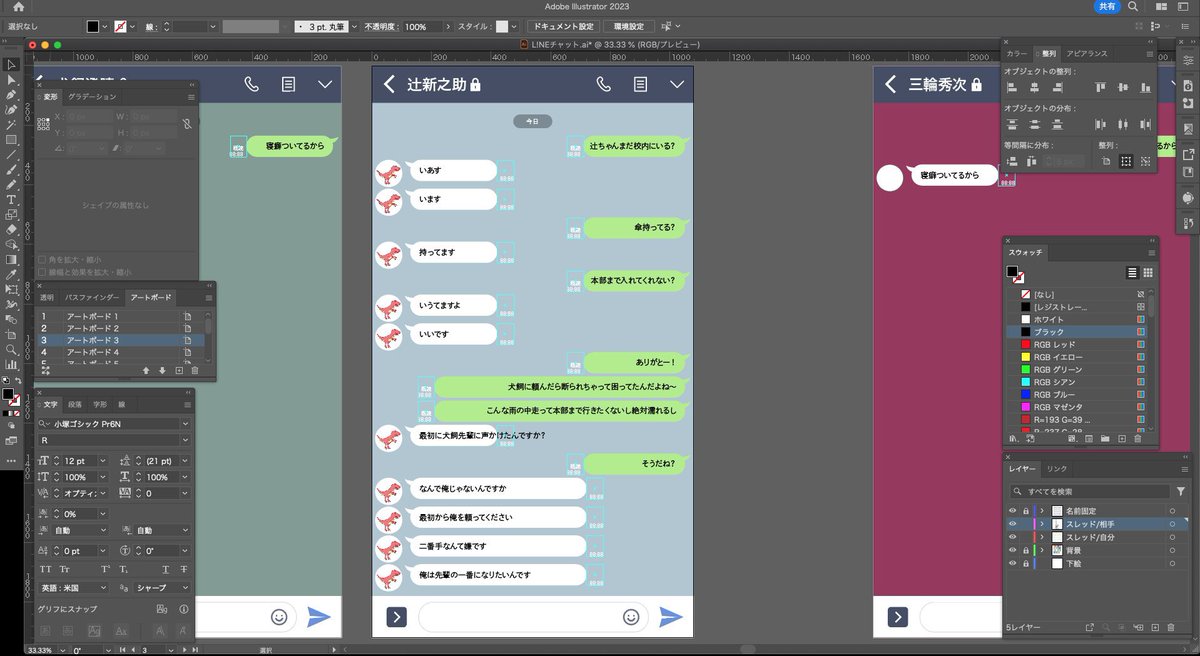1200x656 pixels.
Task: Expand the 名前固定 layer
Action: click(x=1042, y=510)
